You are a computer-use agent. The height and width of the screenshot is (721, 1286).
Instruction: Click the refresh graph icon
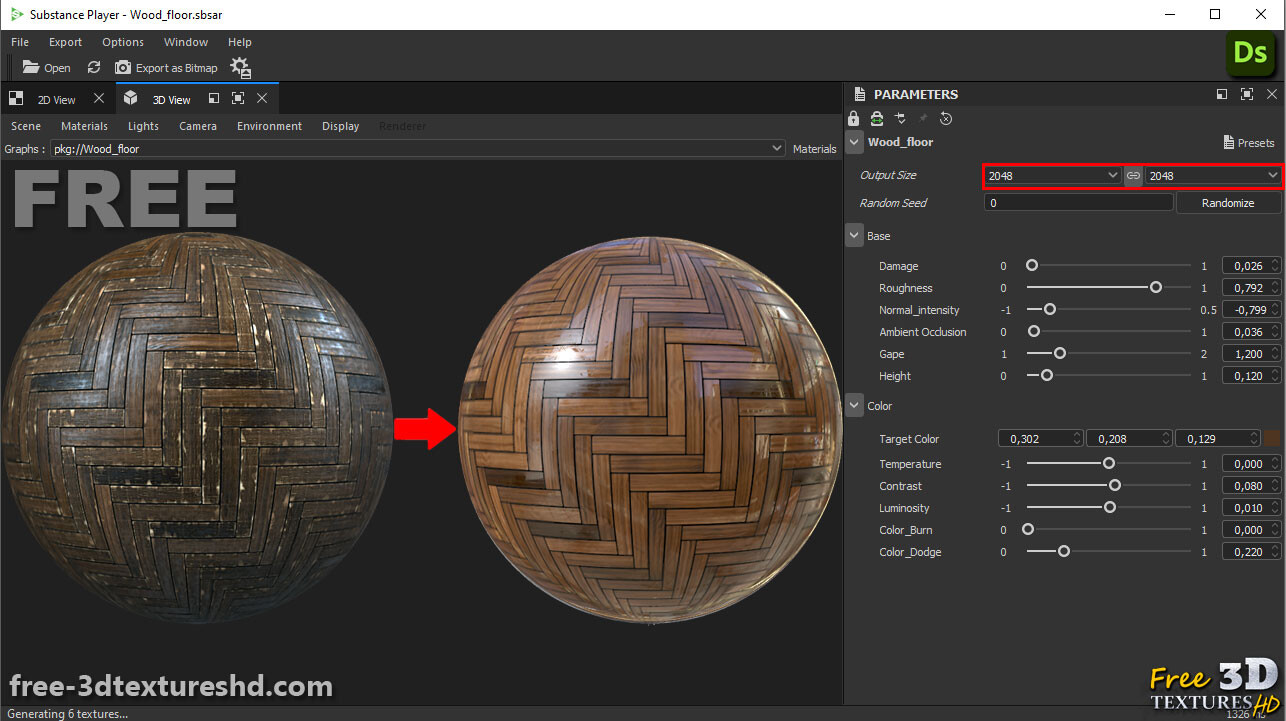tap(93, 67)
